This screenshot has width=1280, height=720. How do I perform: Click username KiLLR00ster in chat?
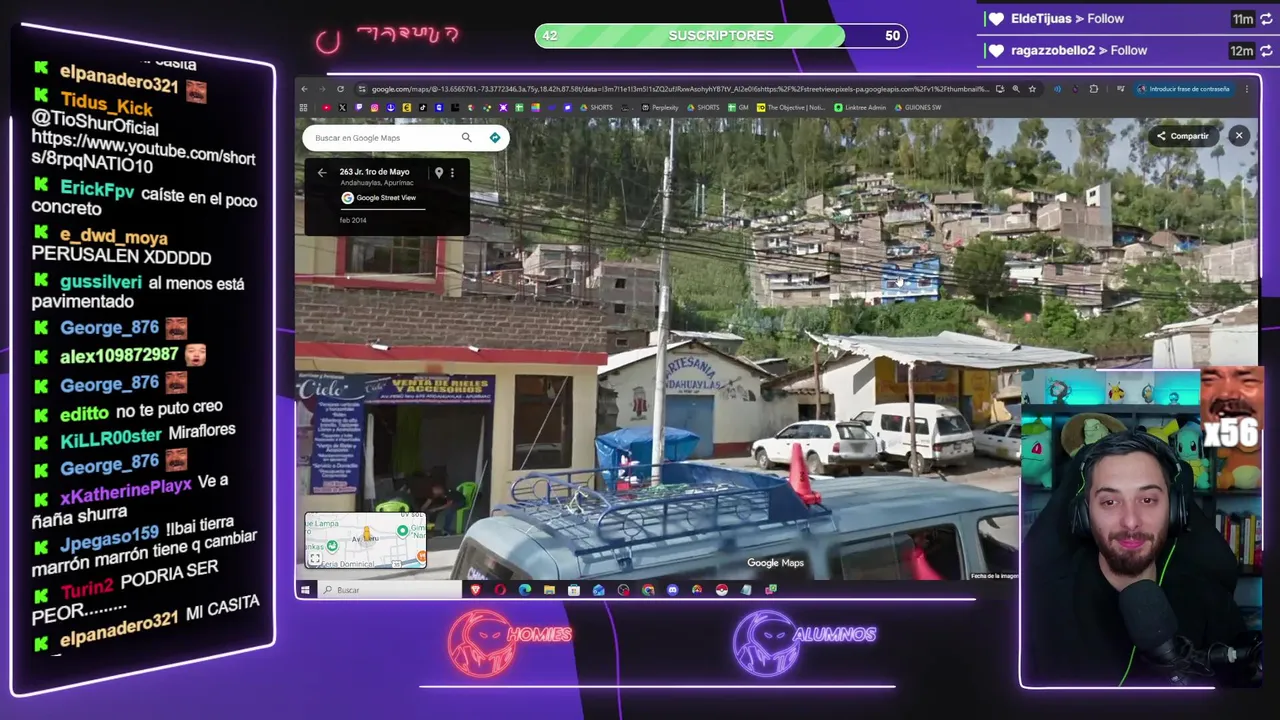coord(110,436)
